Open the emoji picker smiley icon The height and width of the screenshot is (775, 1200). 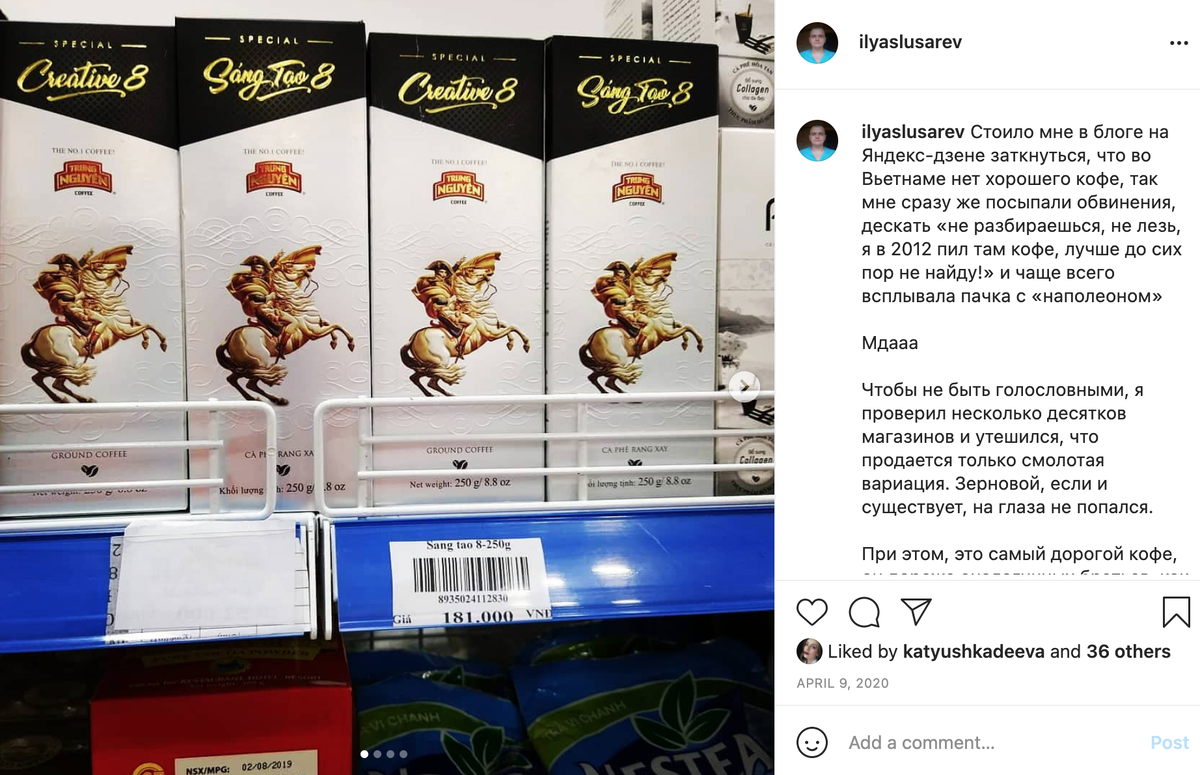click(x=812, y=742)
